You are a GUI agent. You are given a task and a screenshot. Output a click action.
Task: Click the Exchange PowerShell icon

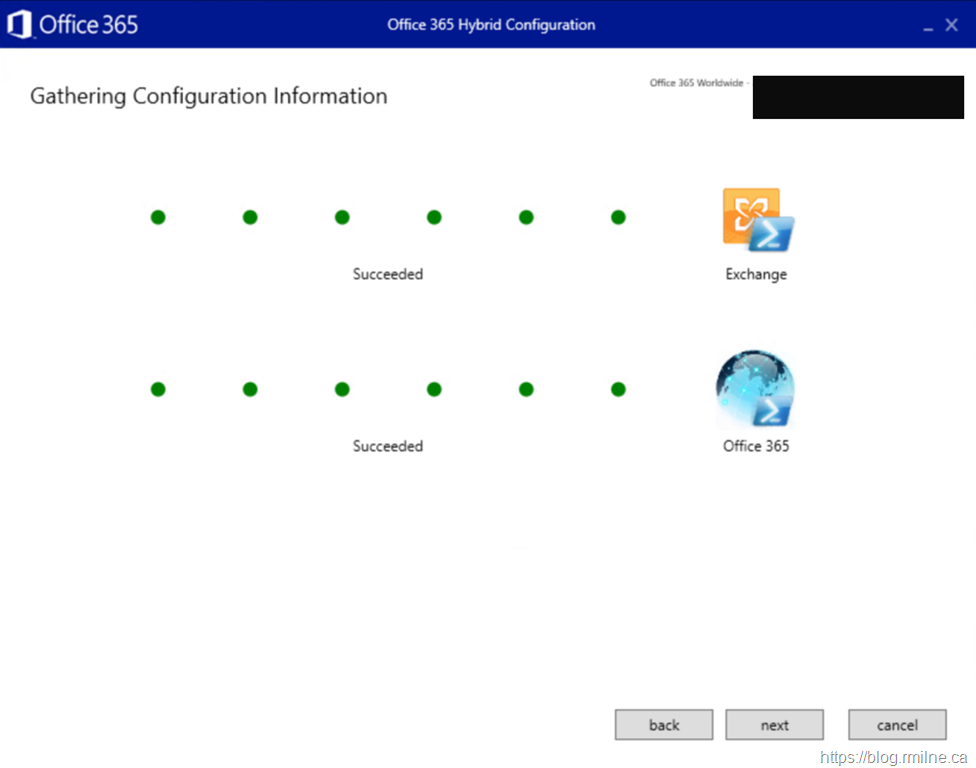757,219
